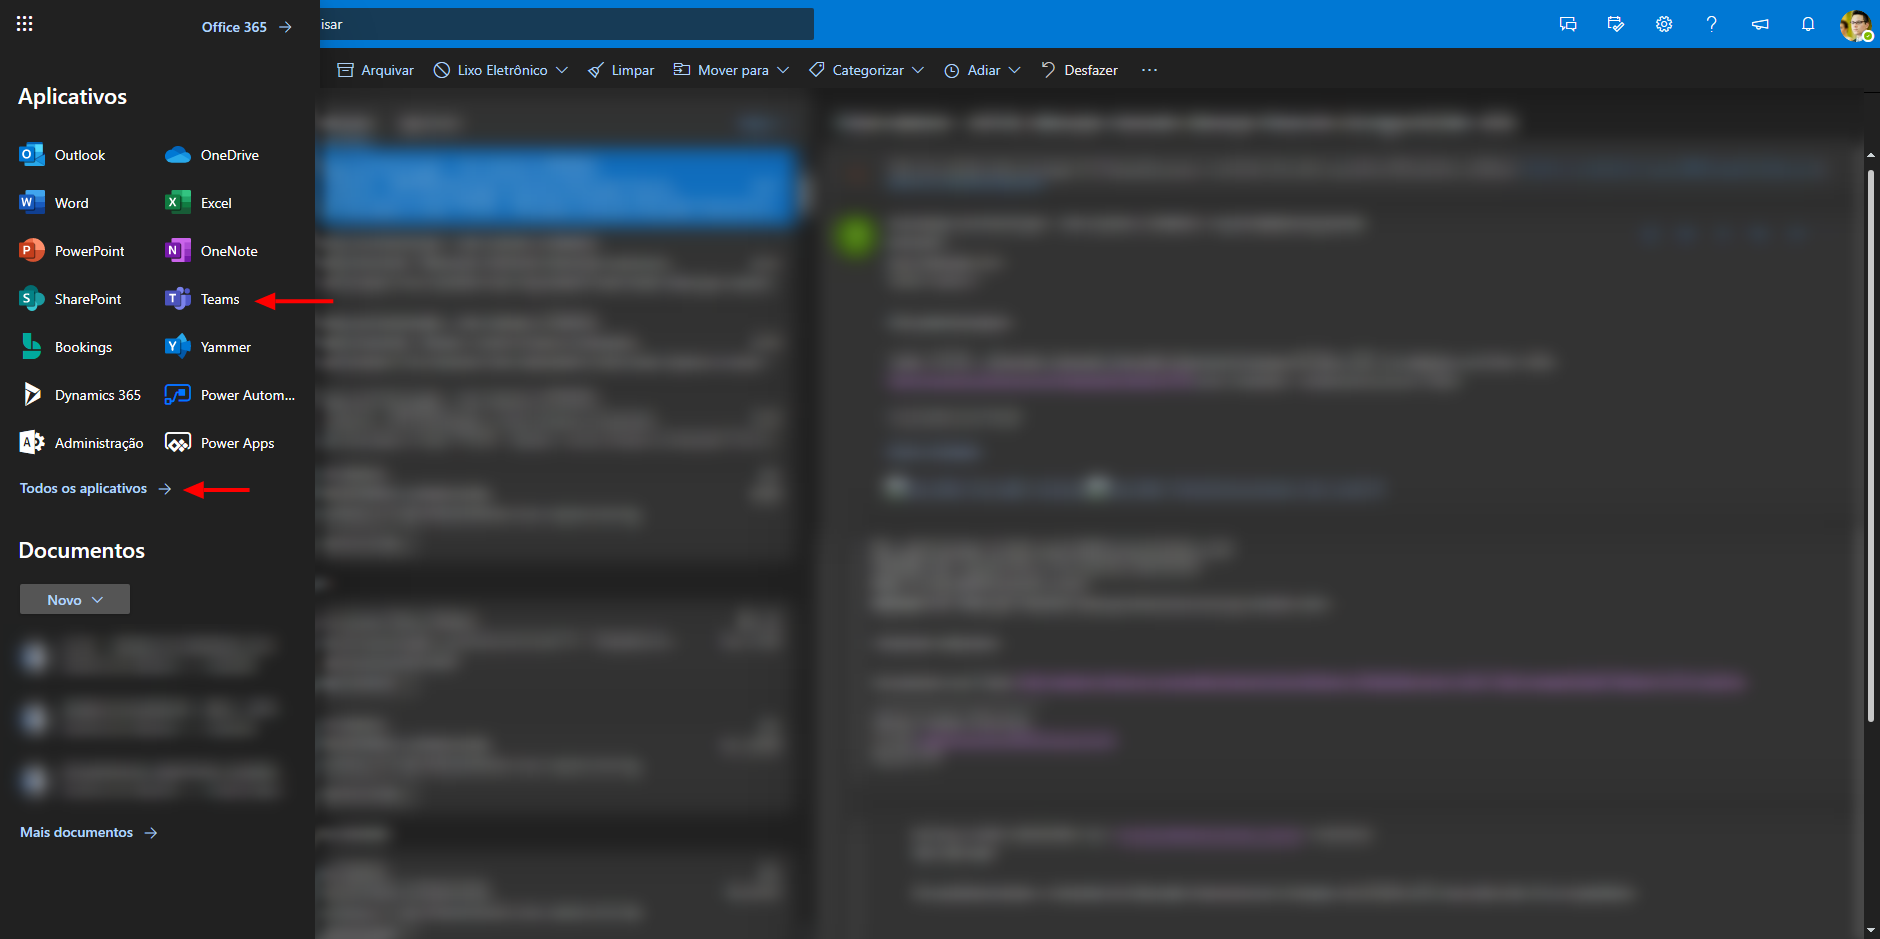This screenshot has width=1880, height=939.
Task: Click the Adiar snooze button
Action: click(972, 70)
